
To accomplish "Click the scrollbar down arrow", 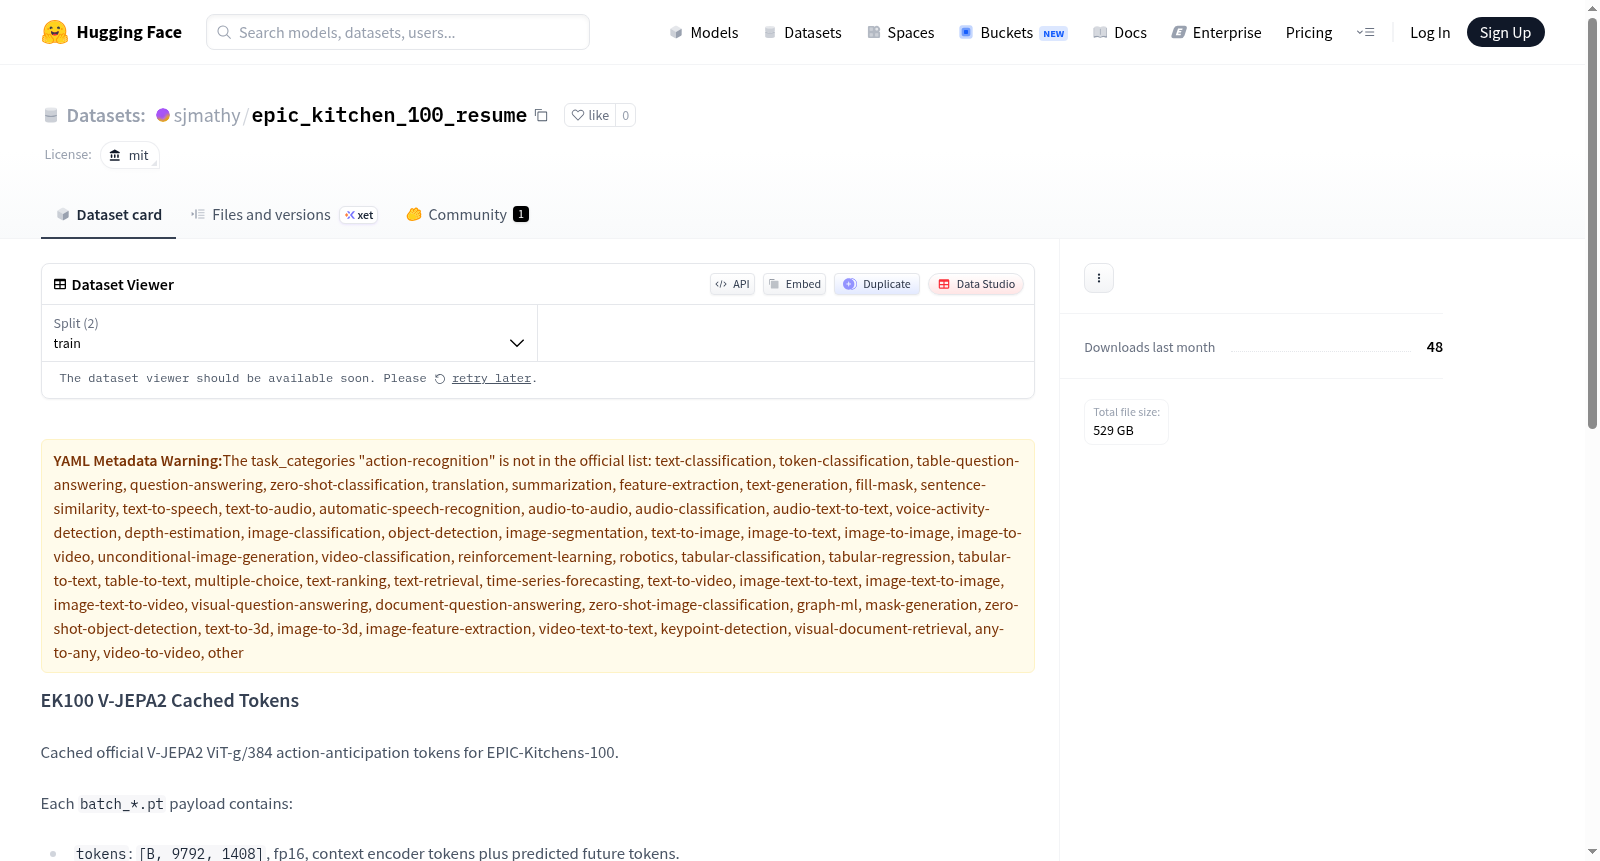I will (1592, 852).
